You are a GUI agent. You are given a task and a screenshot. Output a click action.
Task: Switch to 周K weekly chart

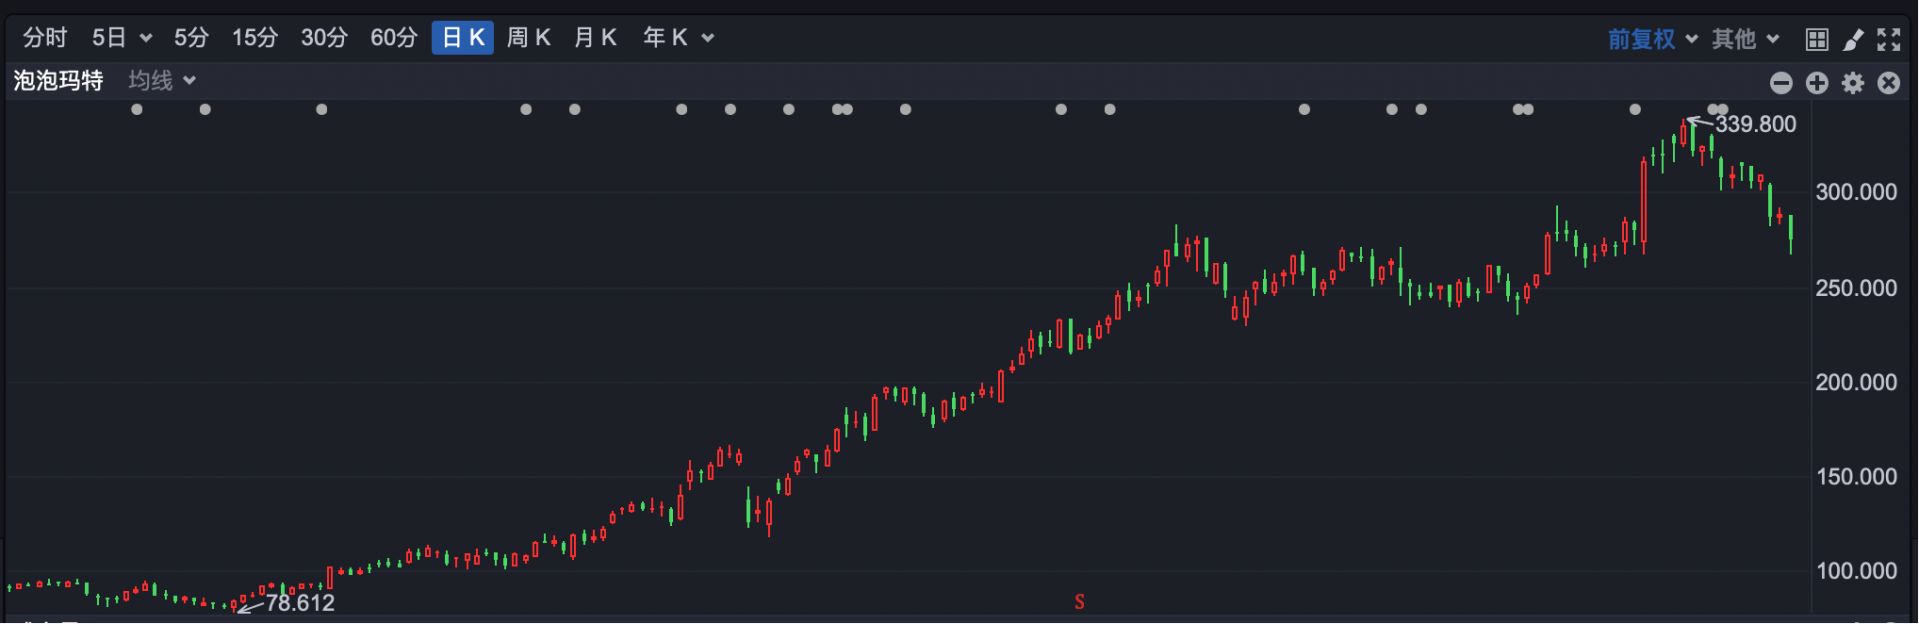528,38
